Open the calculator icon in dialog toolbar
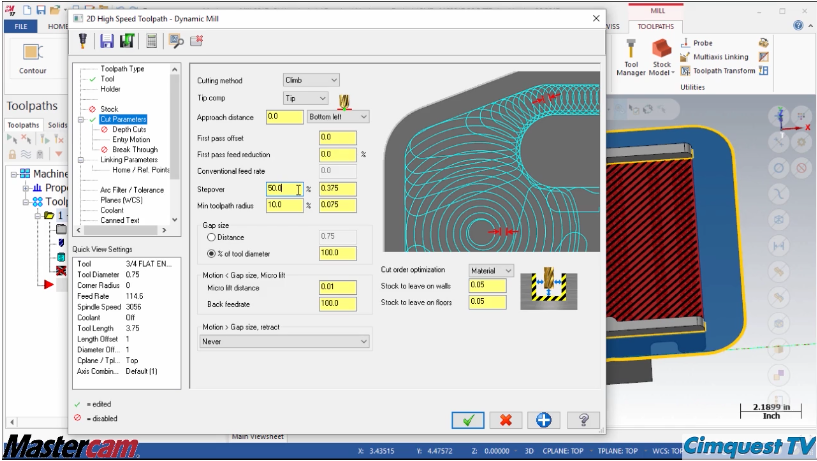Screen dimensions: 817x461 pyautogui.click(x=152, y=41)
